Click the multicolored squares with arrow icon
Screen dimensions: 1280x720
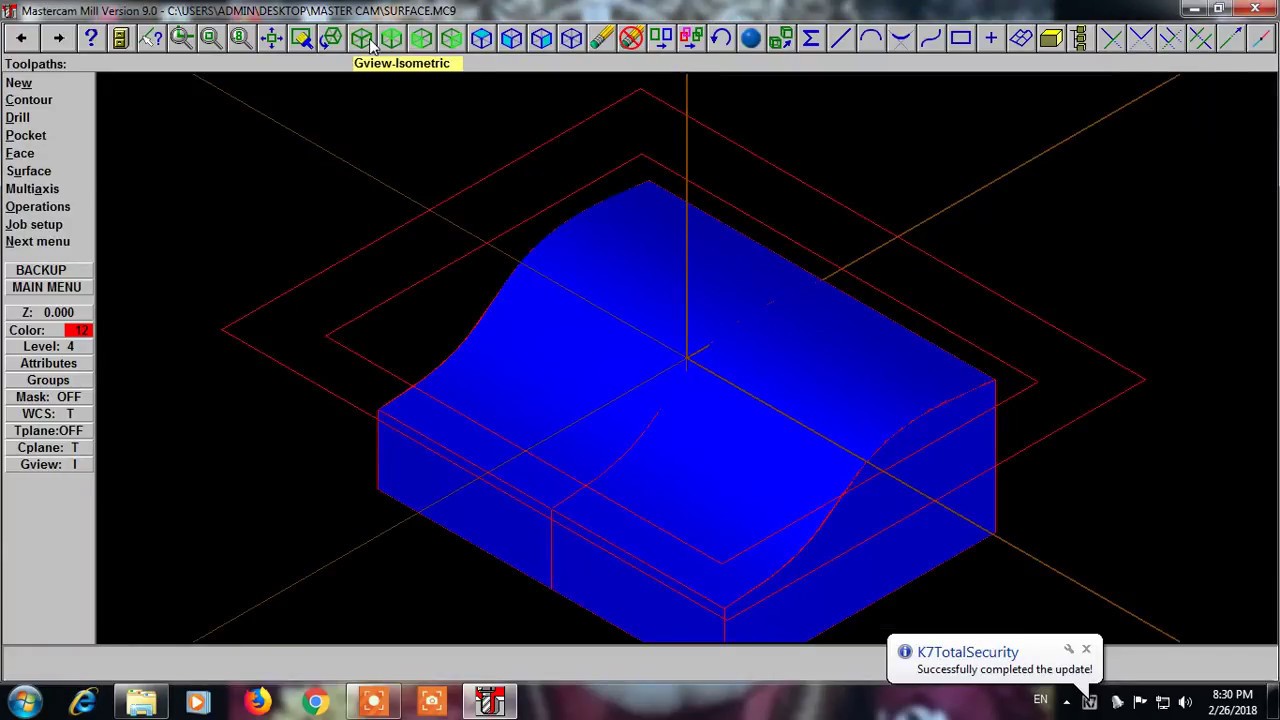click(691, 38)
